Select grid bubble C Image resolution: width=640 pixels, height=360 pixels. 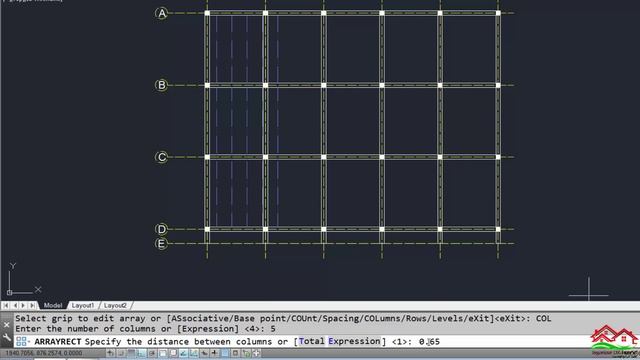click(x=162, y=157)
